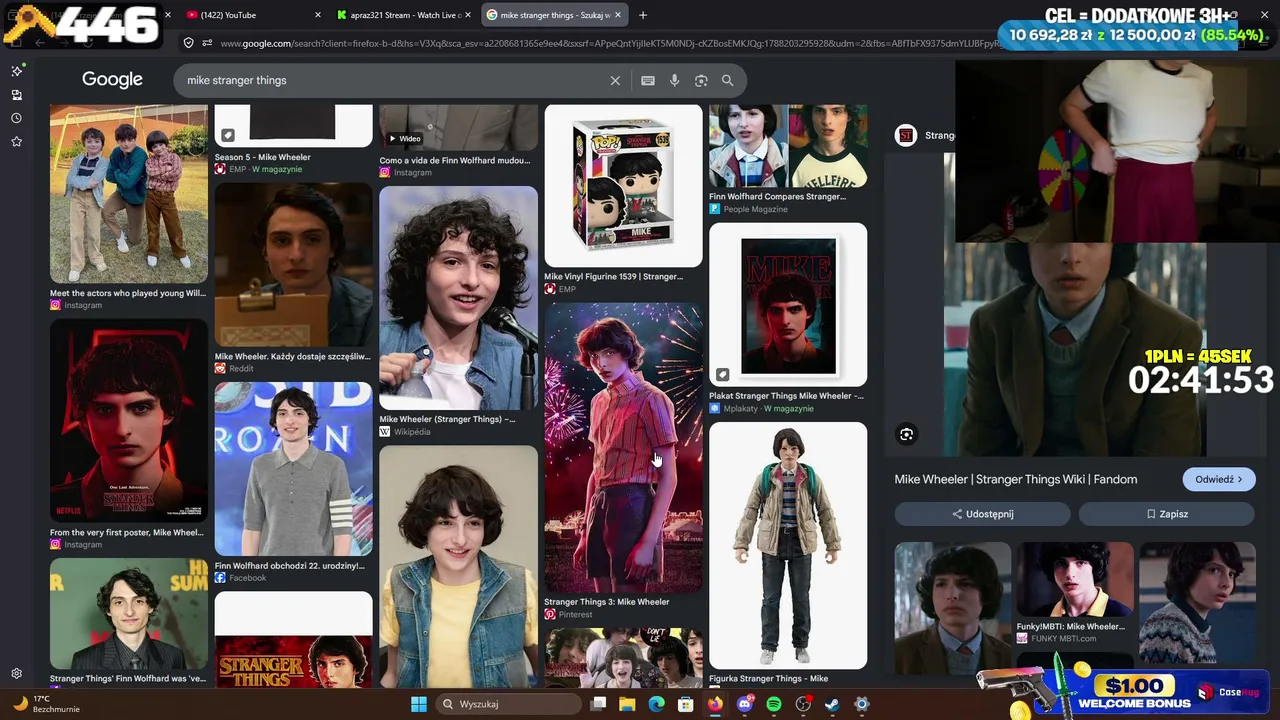This screenshot has height=720, width=1280.
Task: Open the red Mike poster Mplakaty thumbnail
Action: pos(788,304)
